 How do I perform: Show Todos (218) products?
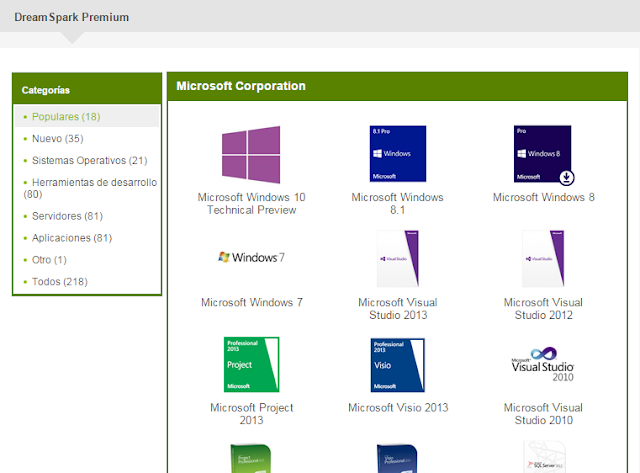pos(60,282)
